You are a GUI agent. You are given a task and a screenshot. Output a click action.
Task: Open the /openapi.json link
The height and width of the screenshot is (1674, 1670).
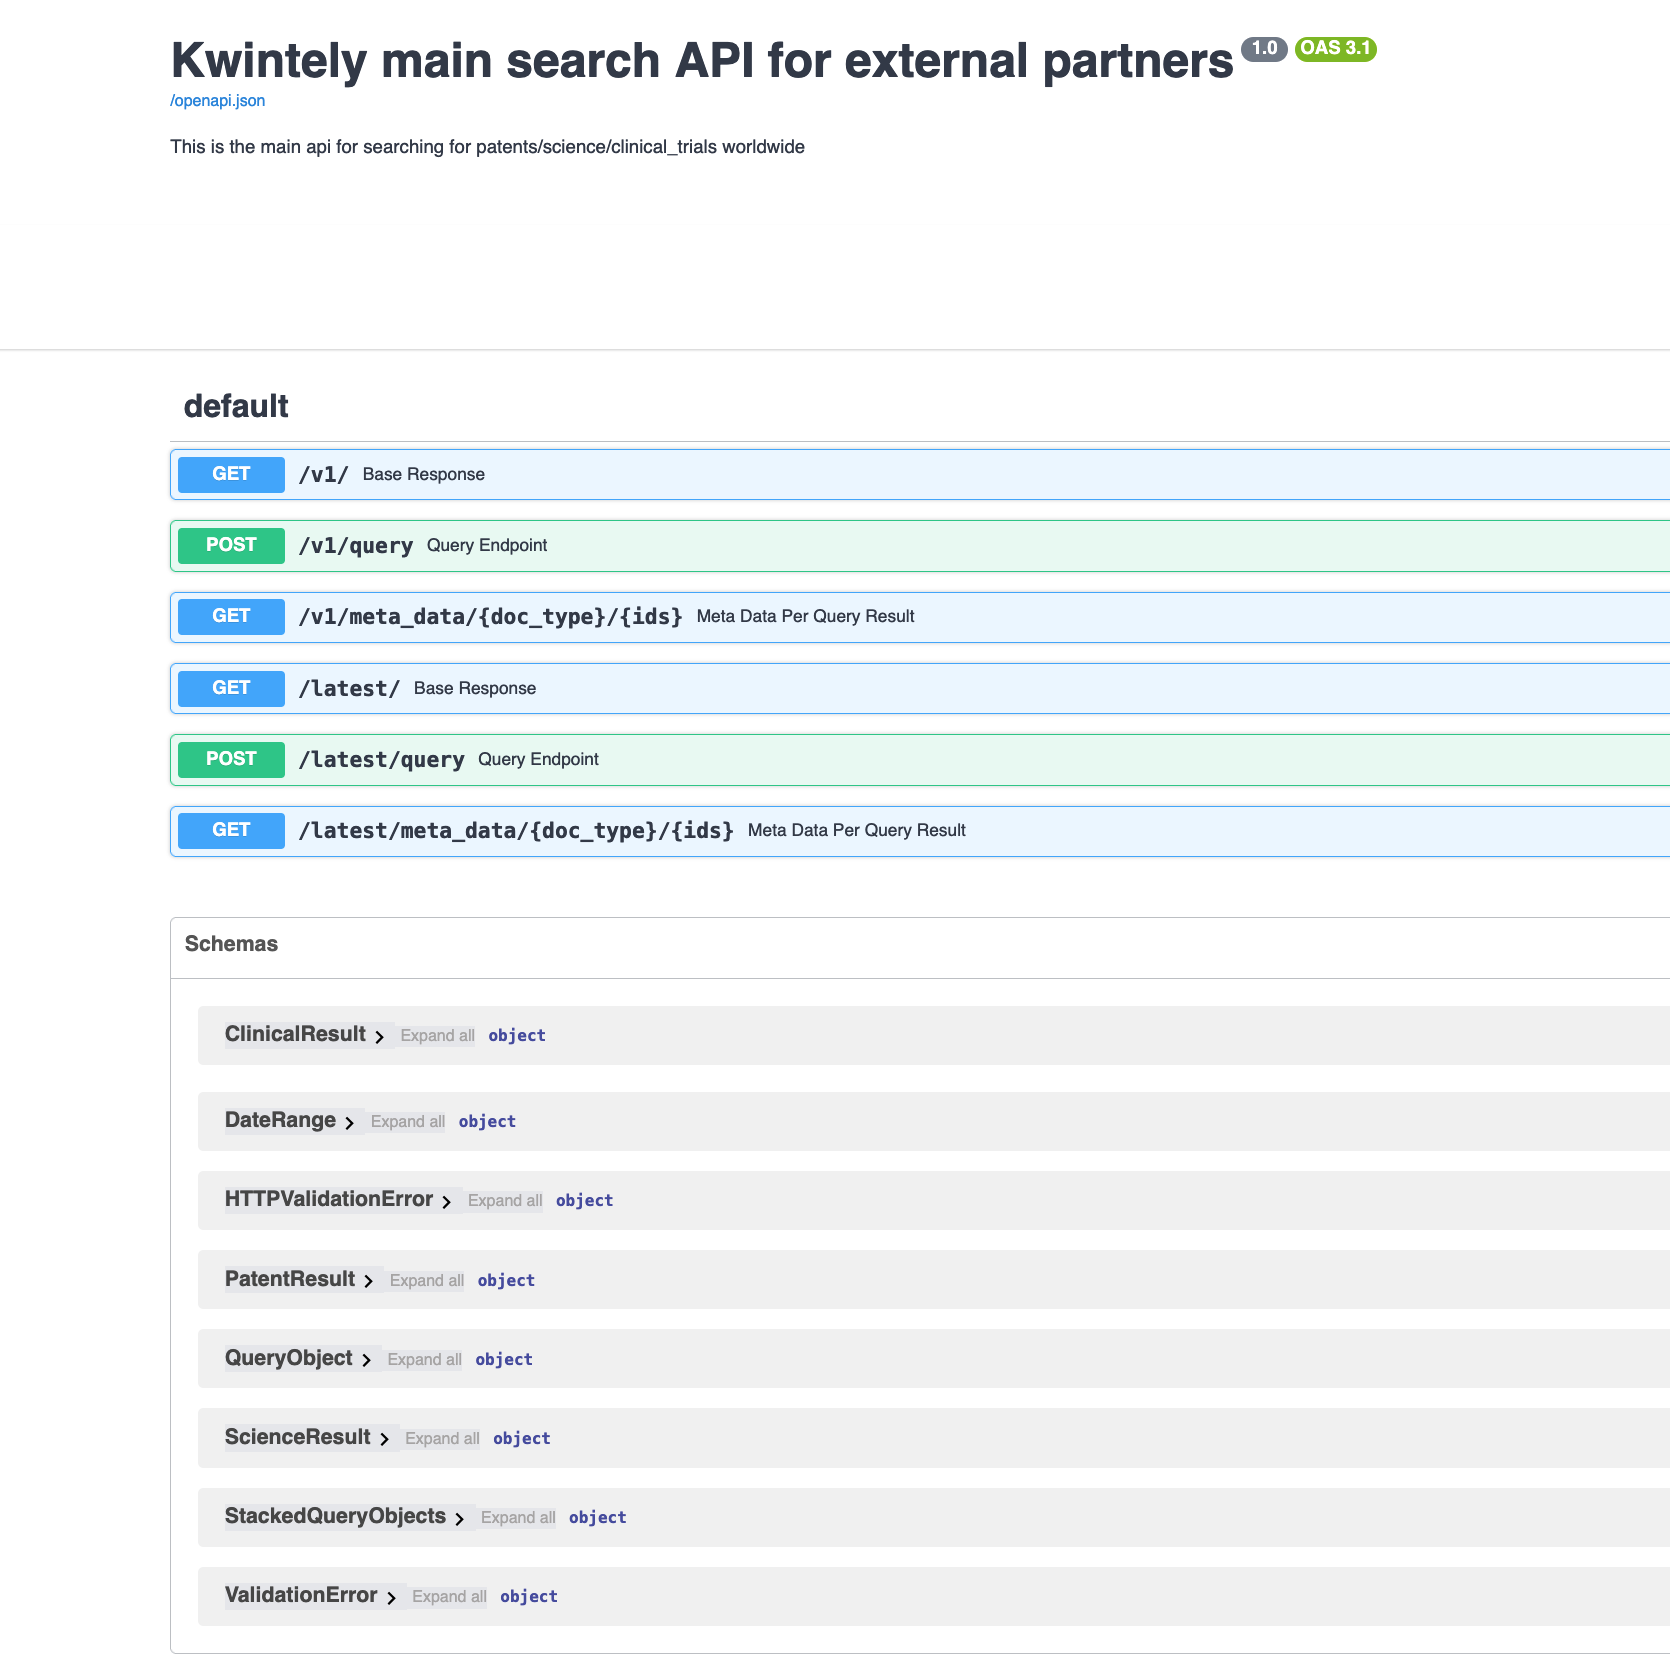217,100
